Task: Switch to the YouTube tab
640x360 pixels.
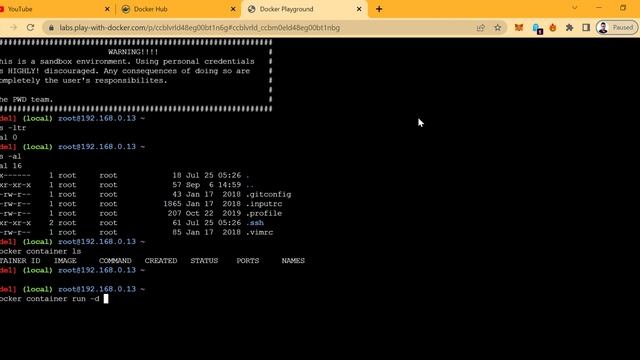Action: pyautogui.click(x=53, y=9)
